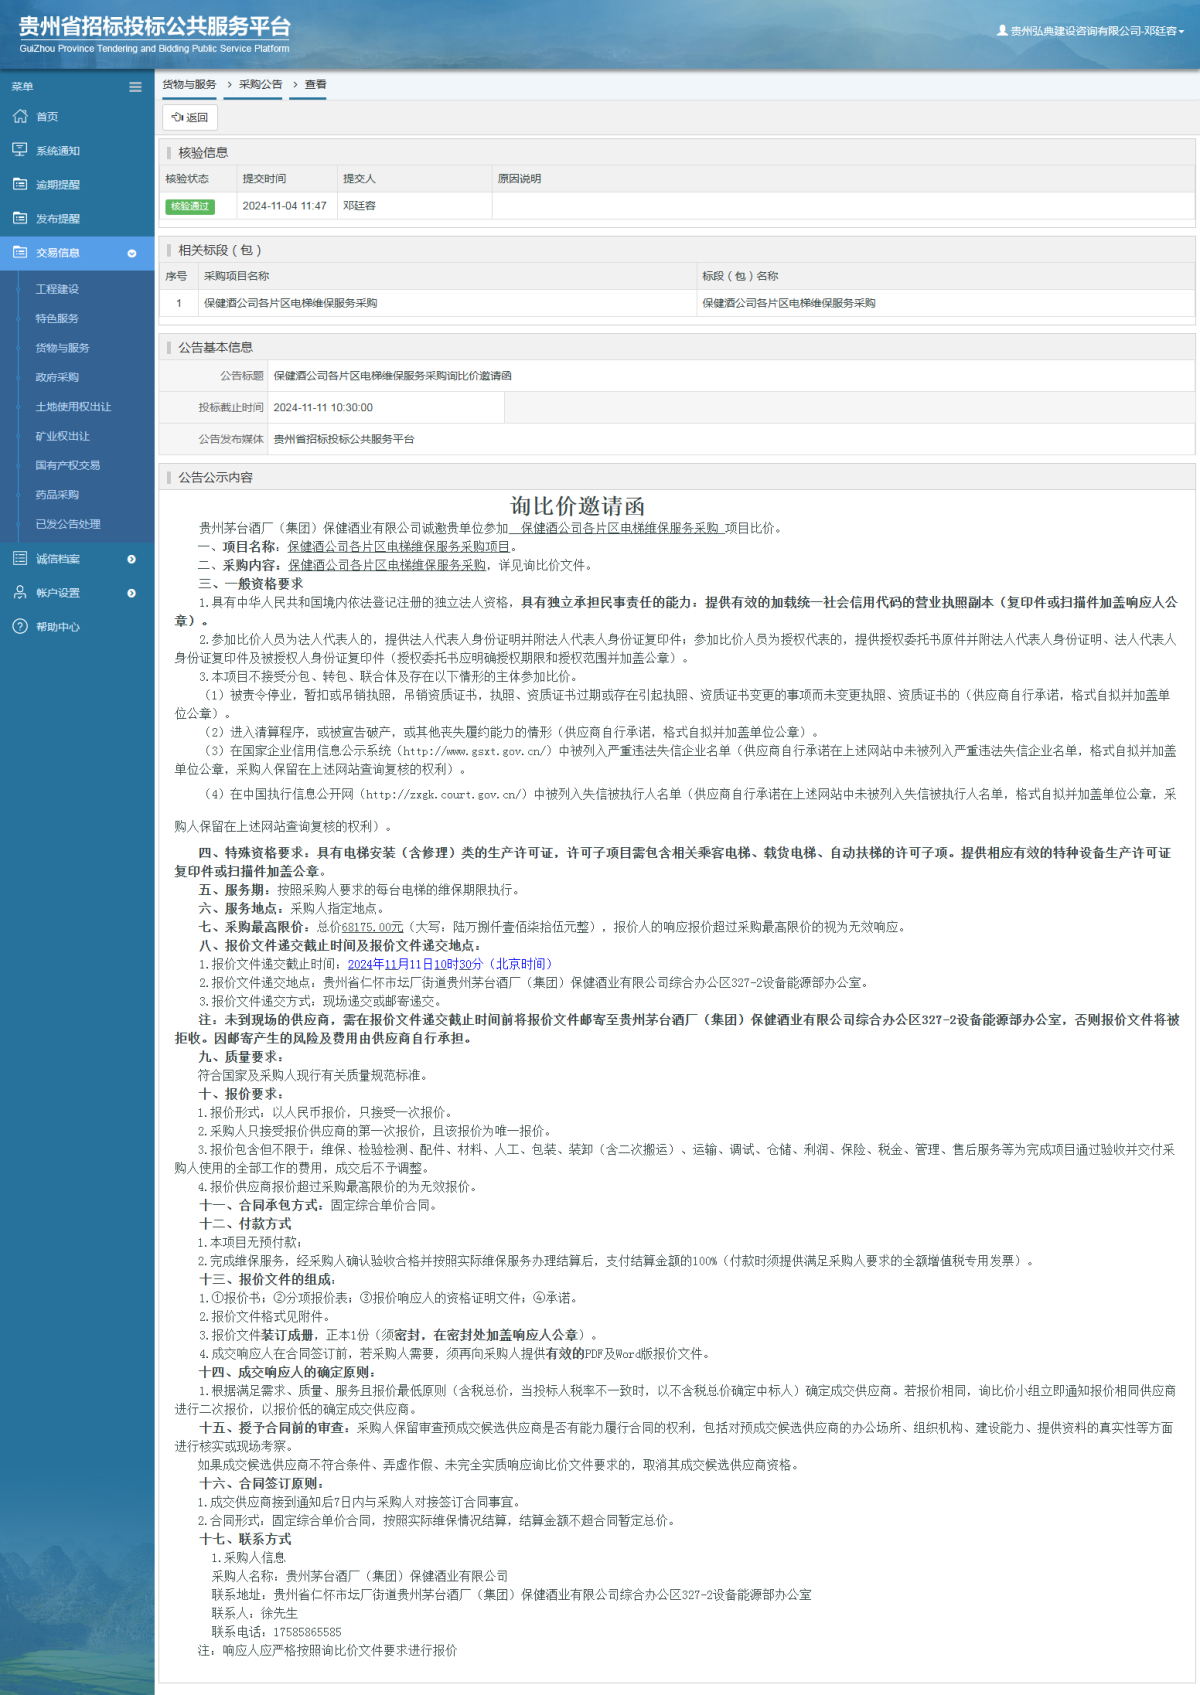Click the 首页 menu label
The height and width of the screenshot is (1695, 1200).
pyautogui.click(x=47, y=117)
